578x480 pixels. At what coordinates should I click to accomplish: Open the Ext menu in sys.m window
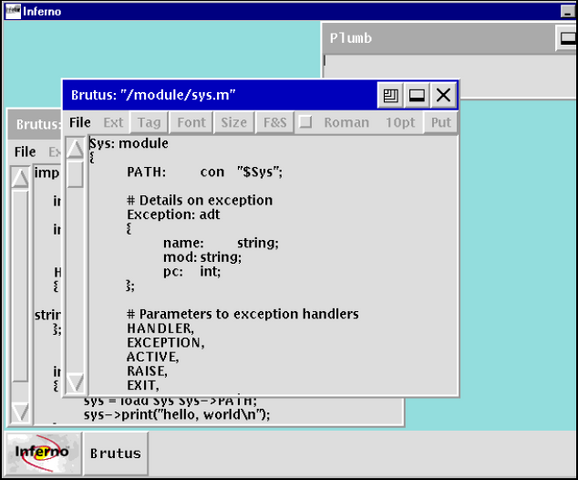(x=113, y=122)
